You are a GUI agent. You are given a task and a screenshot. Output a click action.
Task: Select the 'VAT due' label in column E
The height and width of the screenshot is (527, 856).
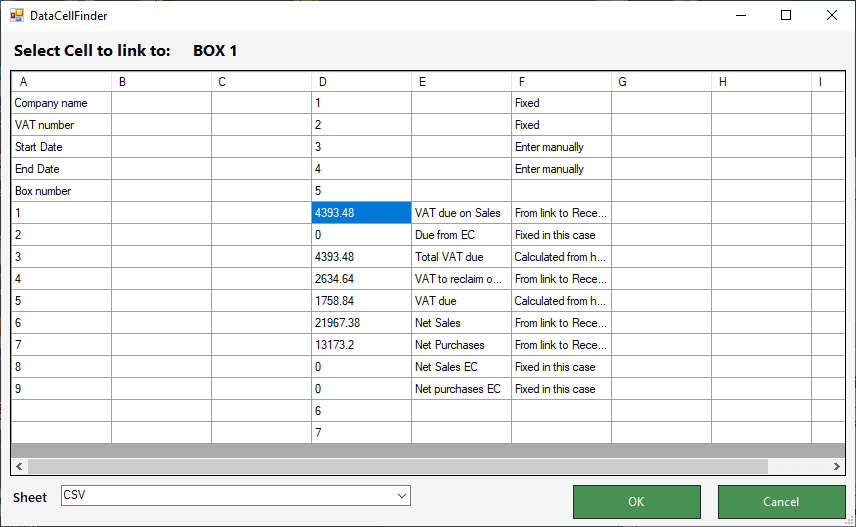click(x=461, y=301)
